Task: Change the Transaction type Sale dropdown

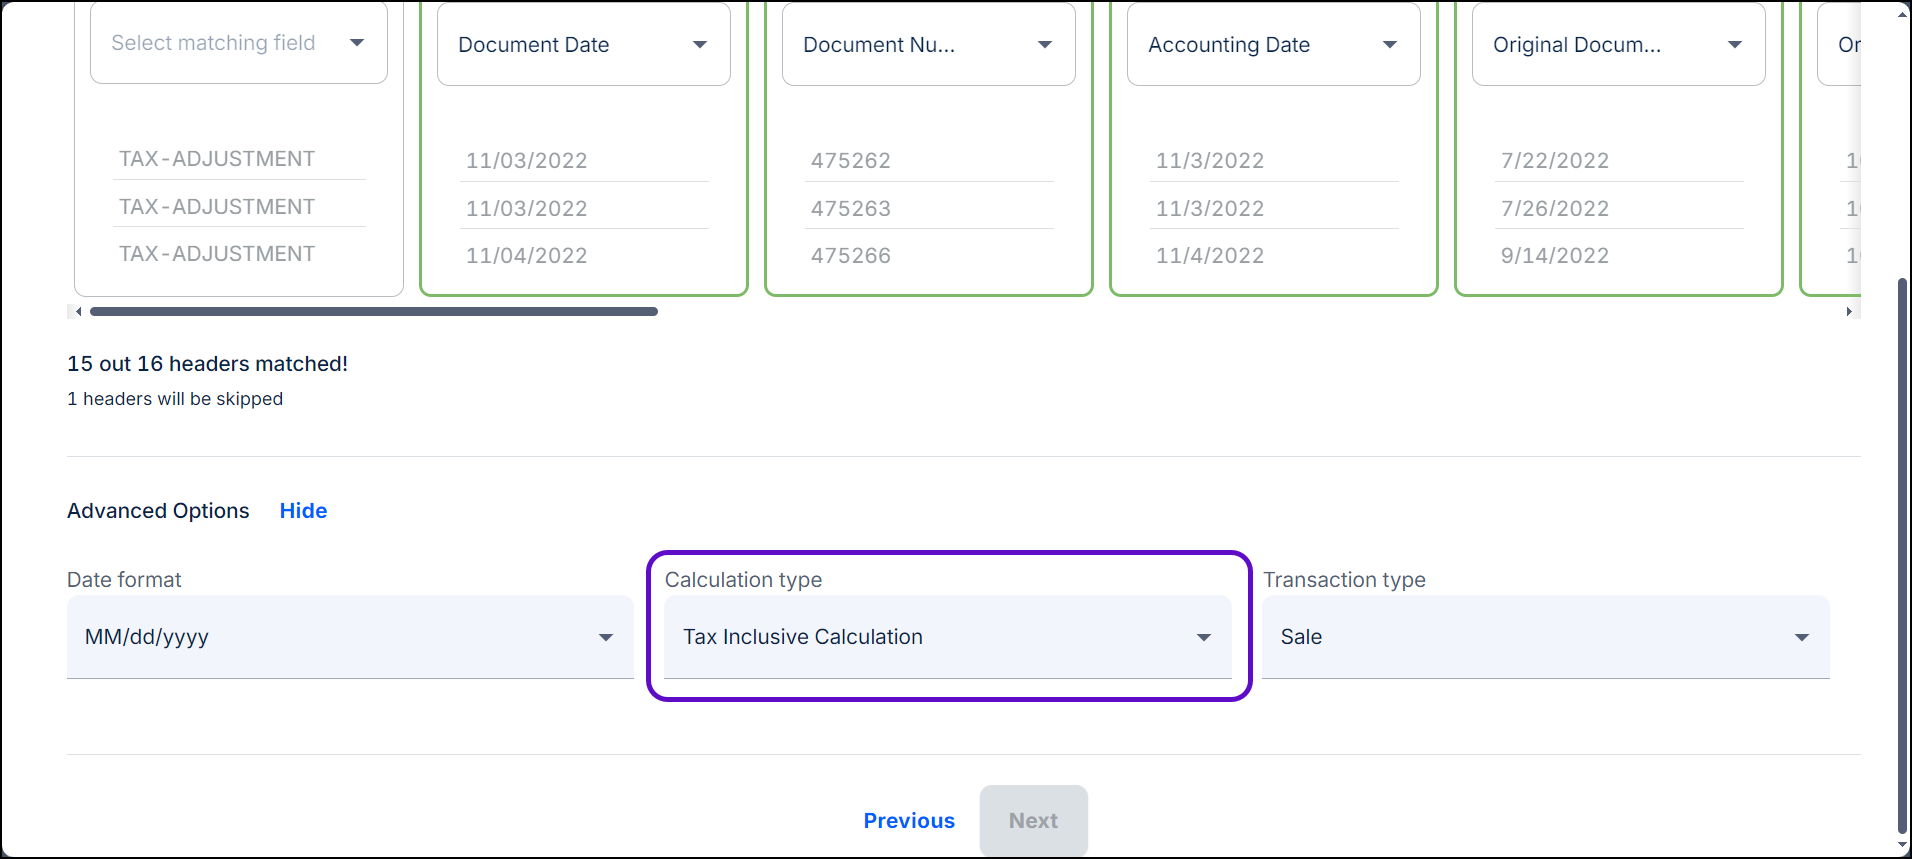Action: click(1545, 637)
